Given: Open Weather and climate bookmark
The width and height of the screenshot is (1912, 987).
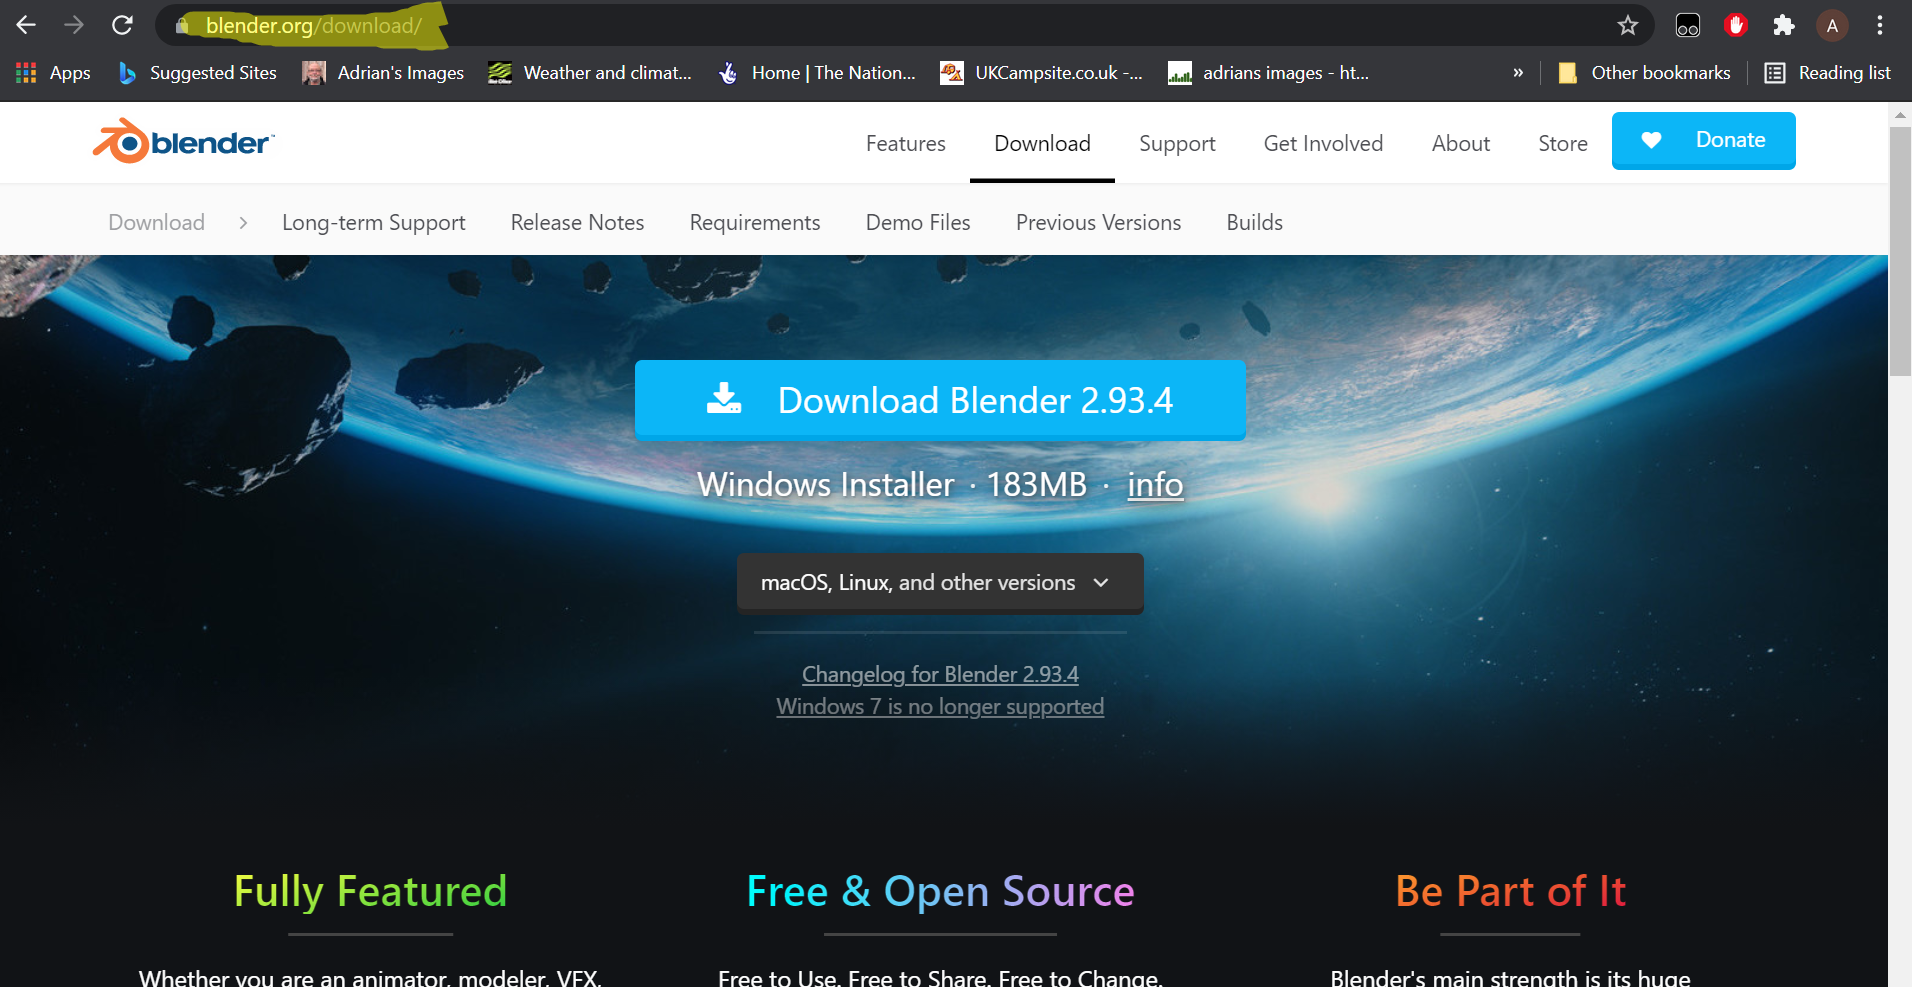Looking at the screenshot, I should click(590, 73).
